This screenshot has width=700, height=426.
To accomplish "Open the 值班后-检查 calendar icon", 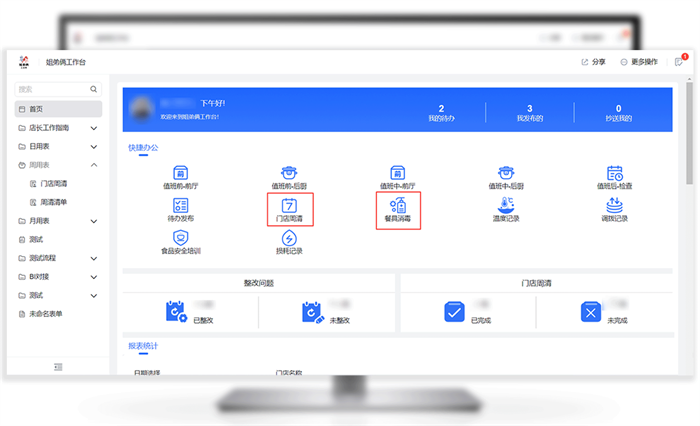I will tap(615, 173).
